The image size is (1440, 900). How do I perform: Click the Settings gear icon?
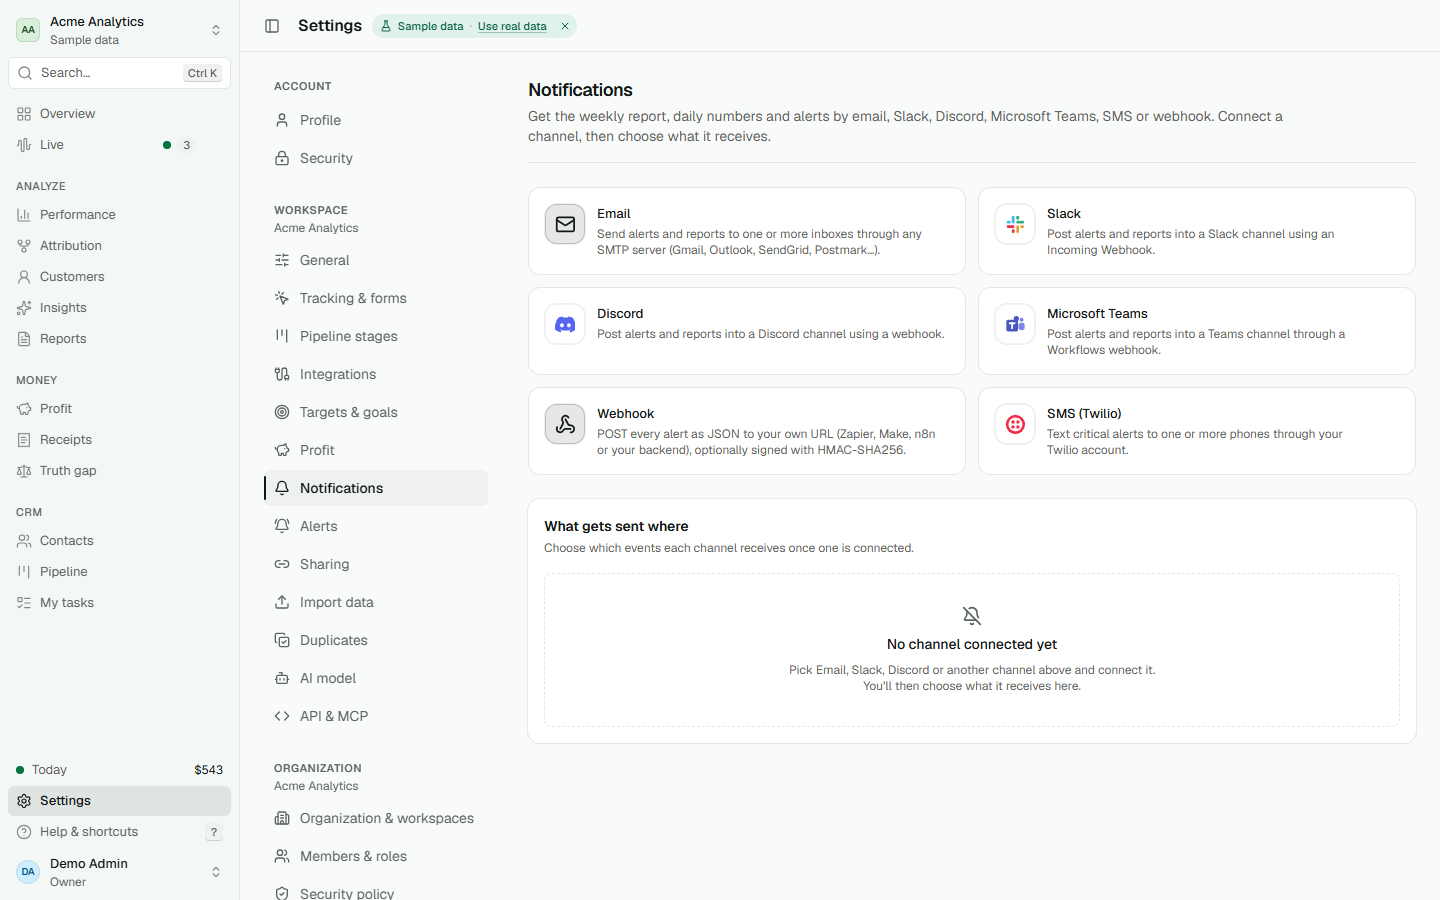24,801
